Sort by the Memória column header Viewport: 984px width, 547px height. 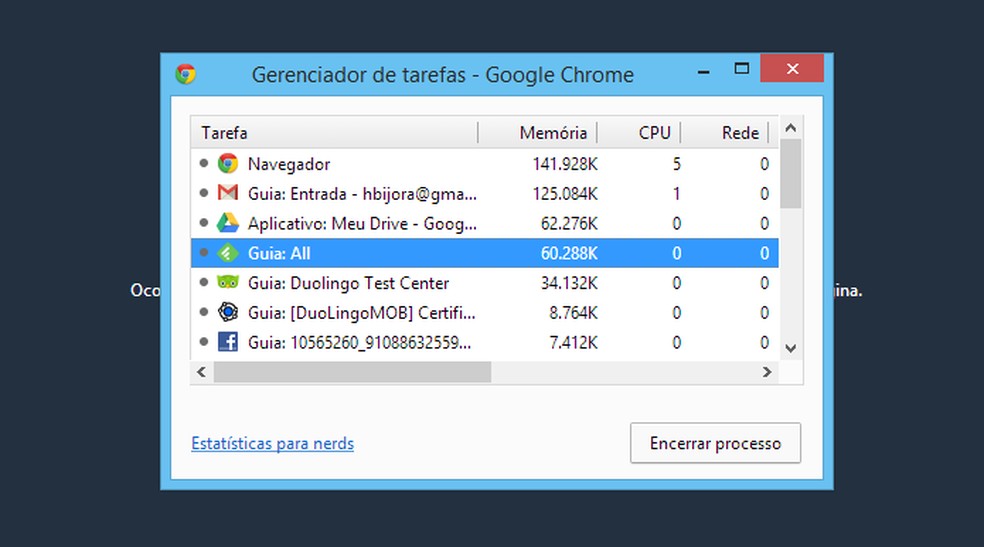(x=537, y=132)
